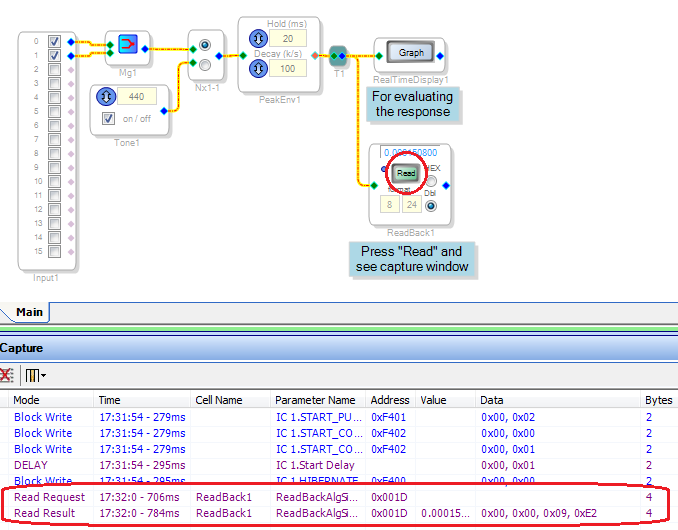Click ReadBack1 format field 24
The image size is (678, 530).
tap(412, 204)
